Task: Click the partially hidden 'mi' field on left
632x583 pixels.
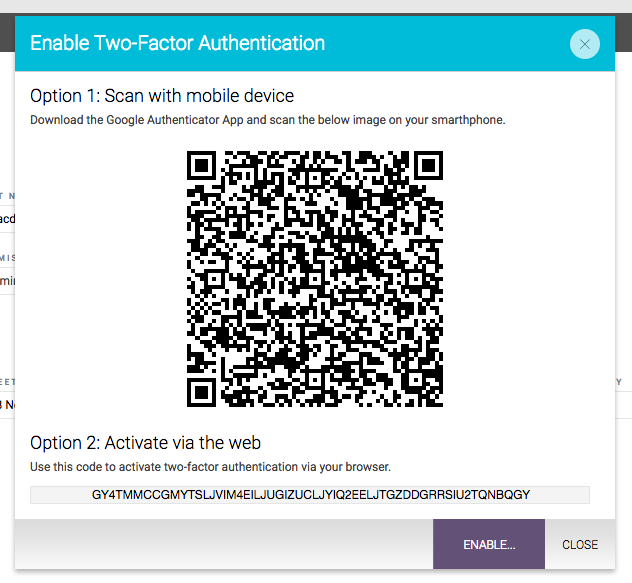Action: (x=7, y=281)
